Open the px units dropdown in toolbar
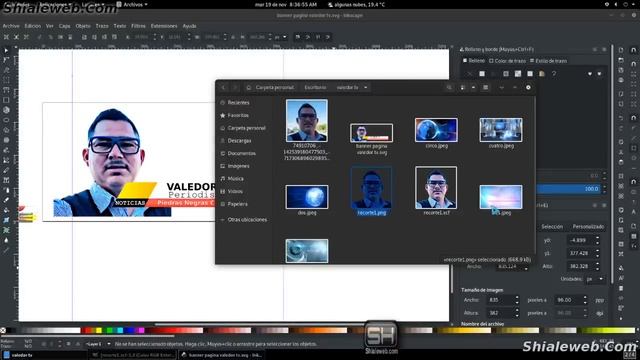 click(280, 37)
